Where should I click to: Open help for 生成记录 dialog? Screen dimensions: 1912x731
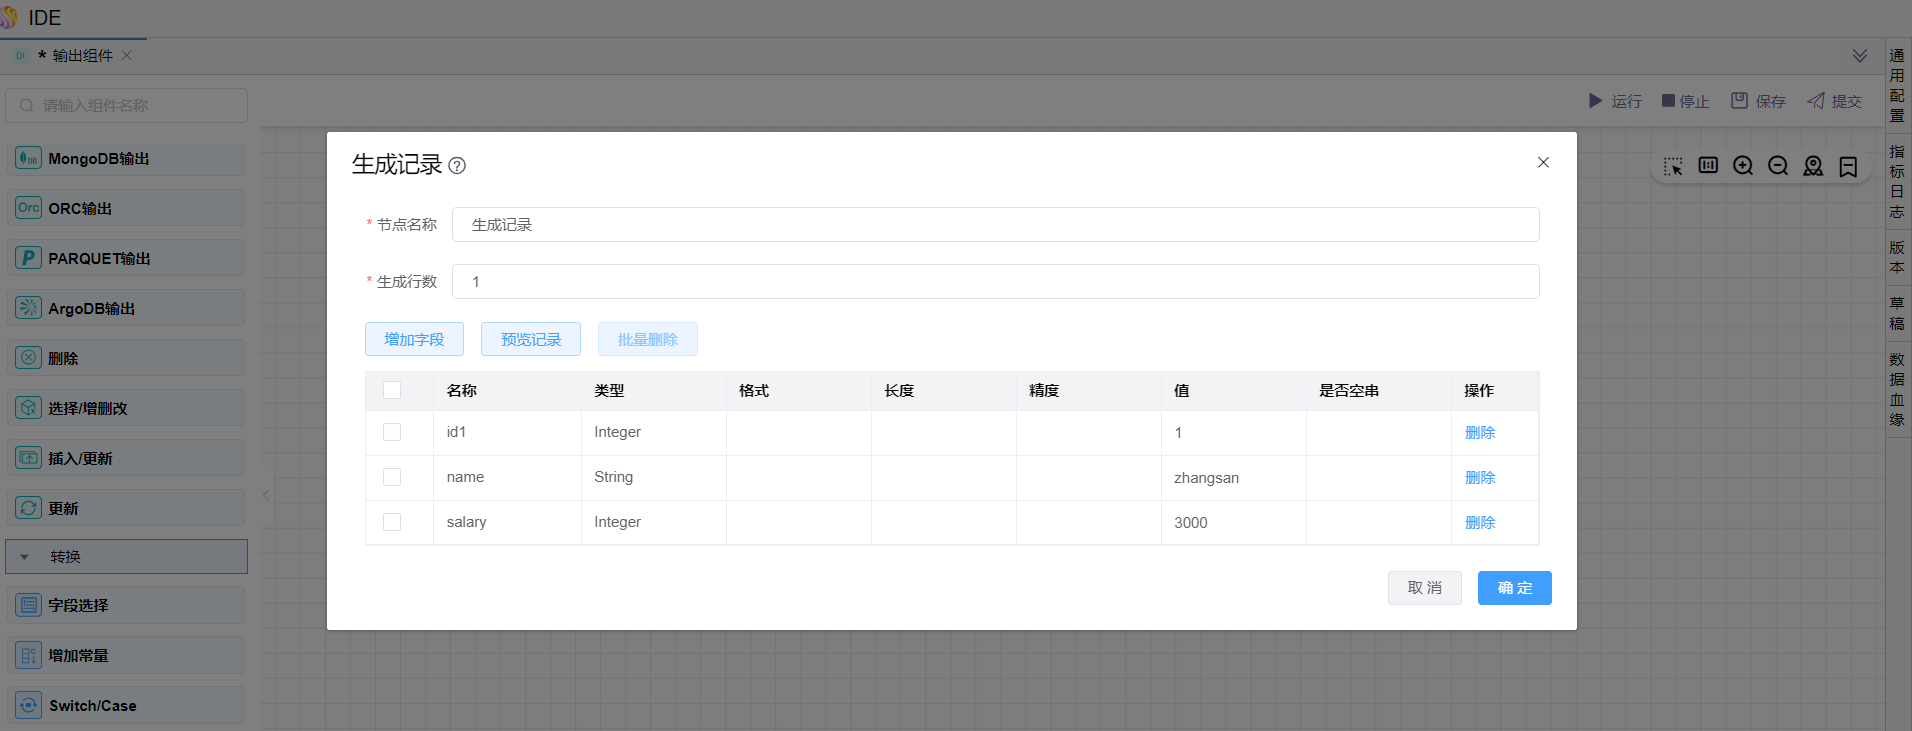pyautogui.click(x=457, y=166)
